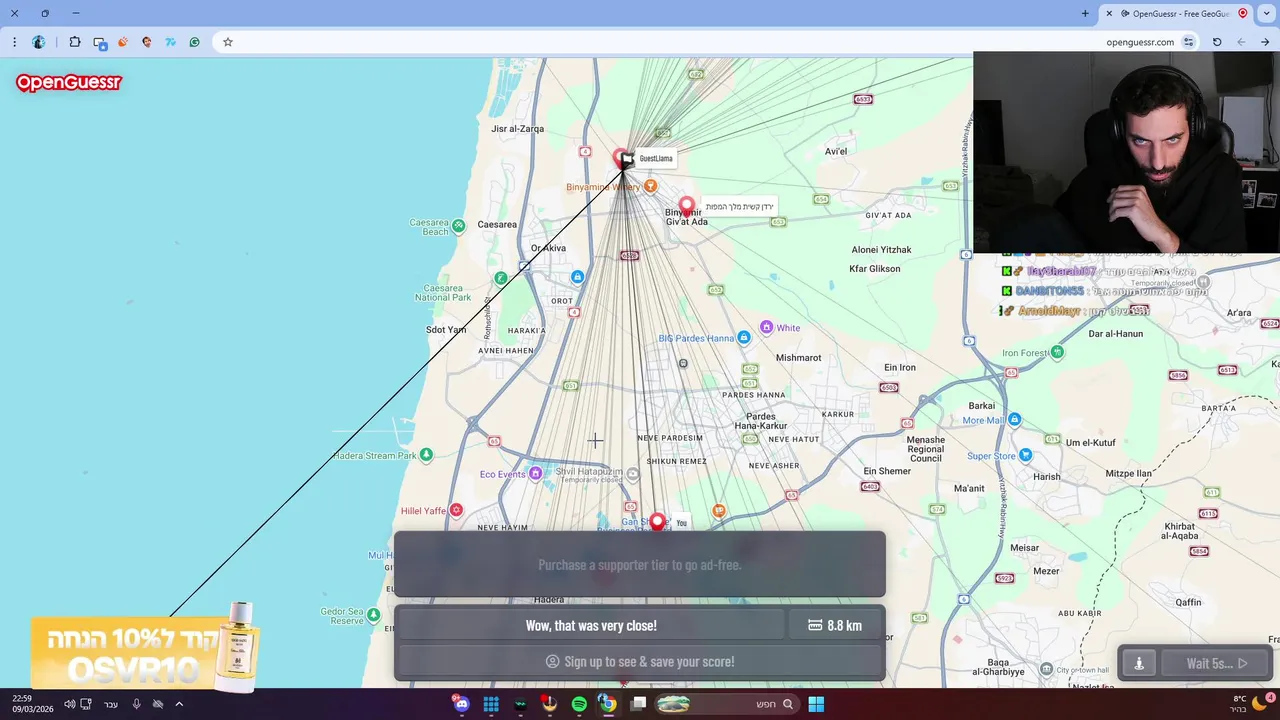This screenshot has width=1280, height=720.
Task: Click Purchase a supporter tier banner
Action: click(640, 565)
